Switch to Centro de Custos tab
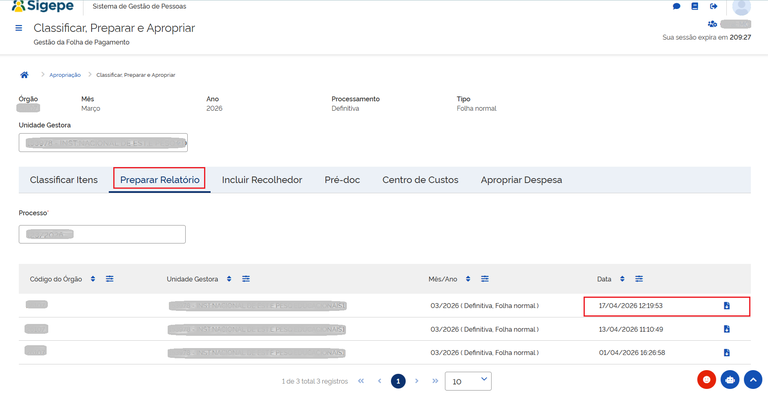Viewport: 768px width, 393px height. click(x=420, y=180)
